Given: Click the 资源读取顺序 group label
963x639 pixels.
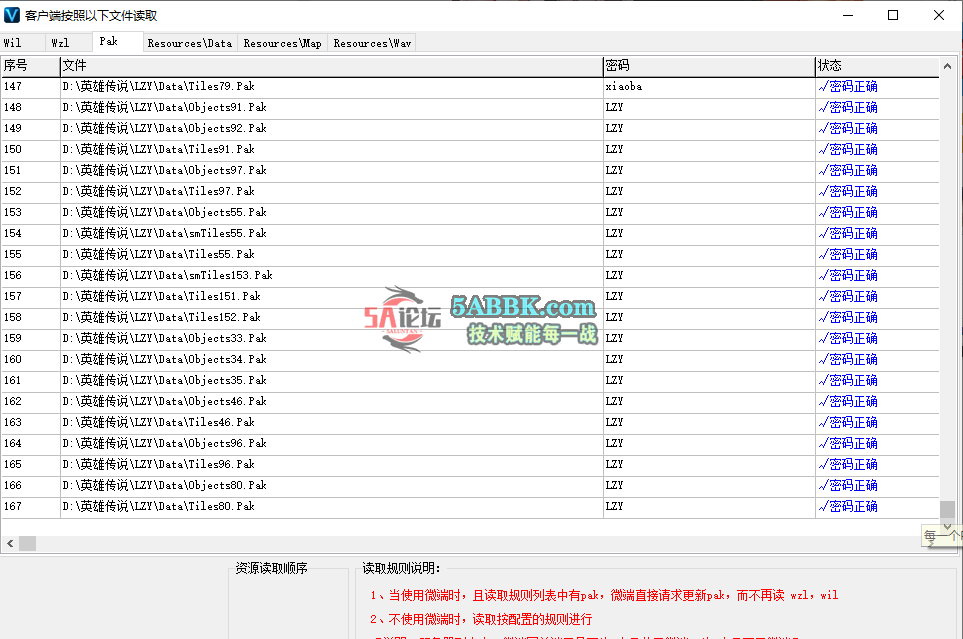Looking at the screenshot, I should coord(271,568).
